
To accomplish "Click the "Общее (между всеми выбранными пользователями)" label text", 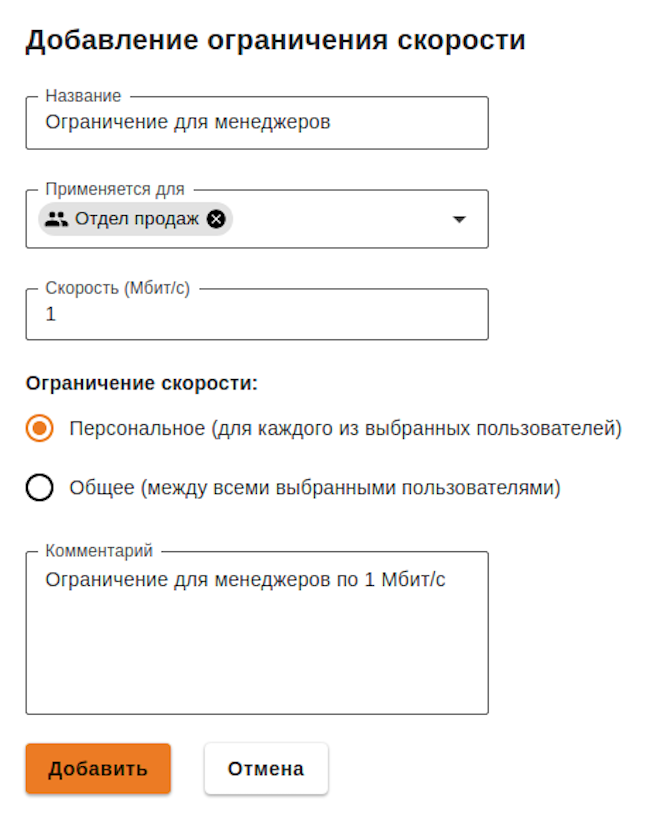I will [x=314, y=489].
